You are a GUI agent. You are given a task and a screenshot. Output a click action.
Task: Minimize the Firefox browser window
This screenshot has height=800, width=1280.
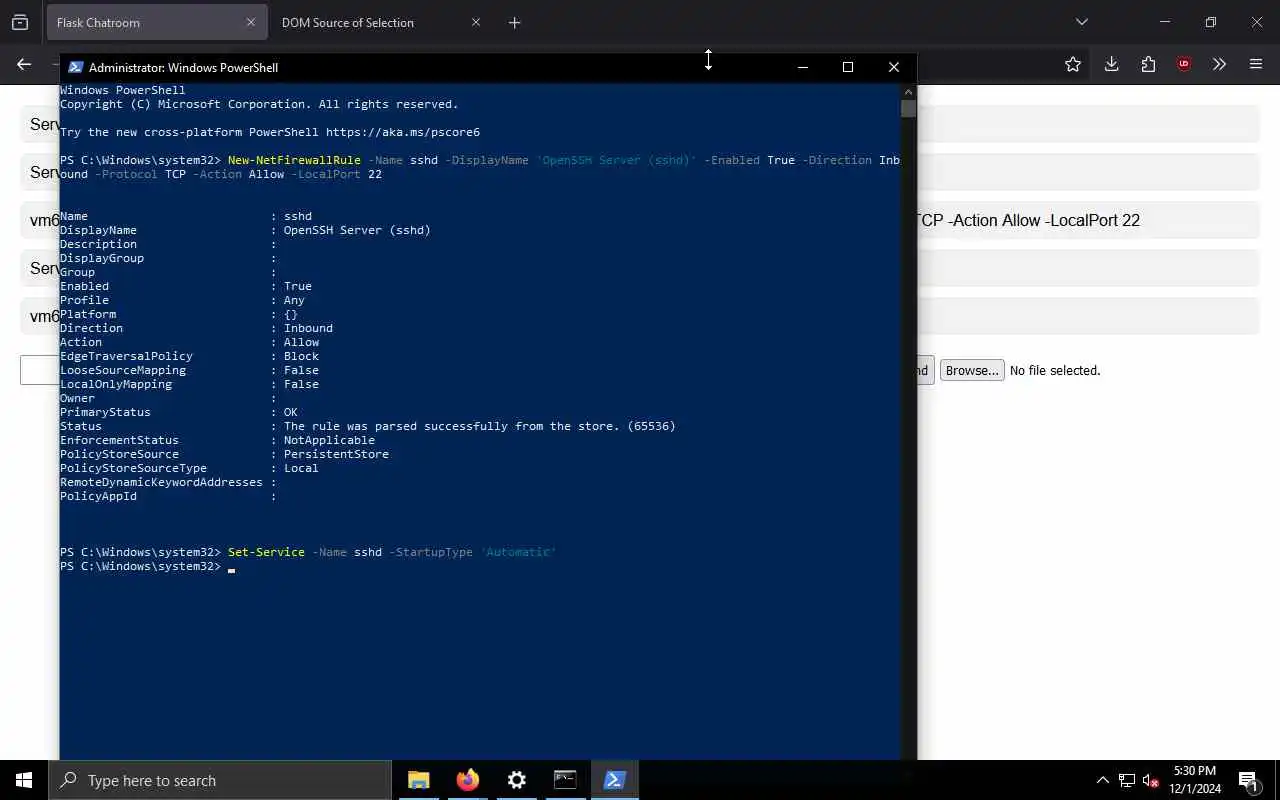coord(1164,22)
